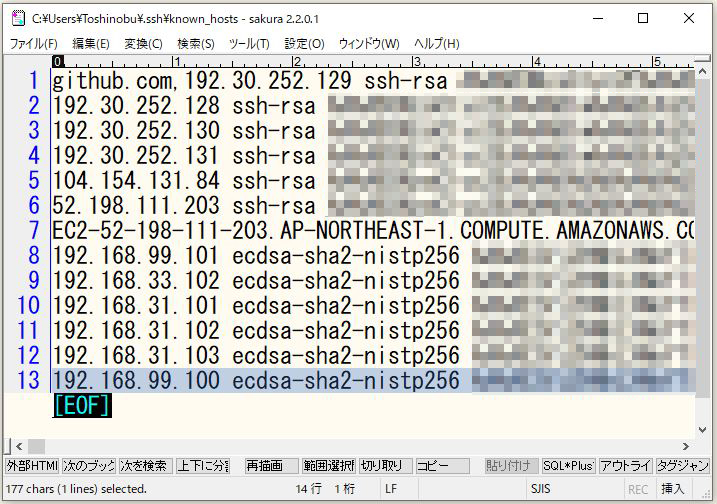
Task: Open the 編集(E) menu
Action: [91, 44]
